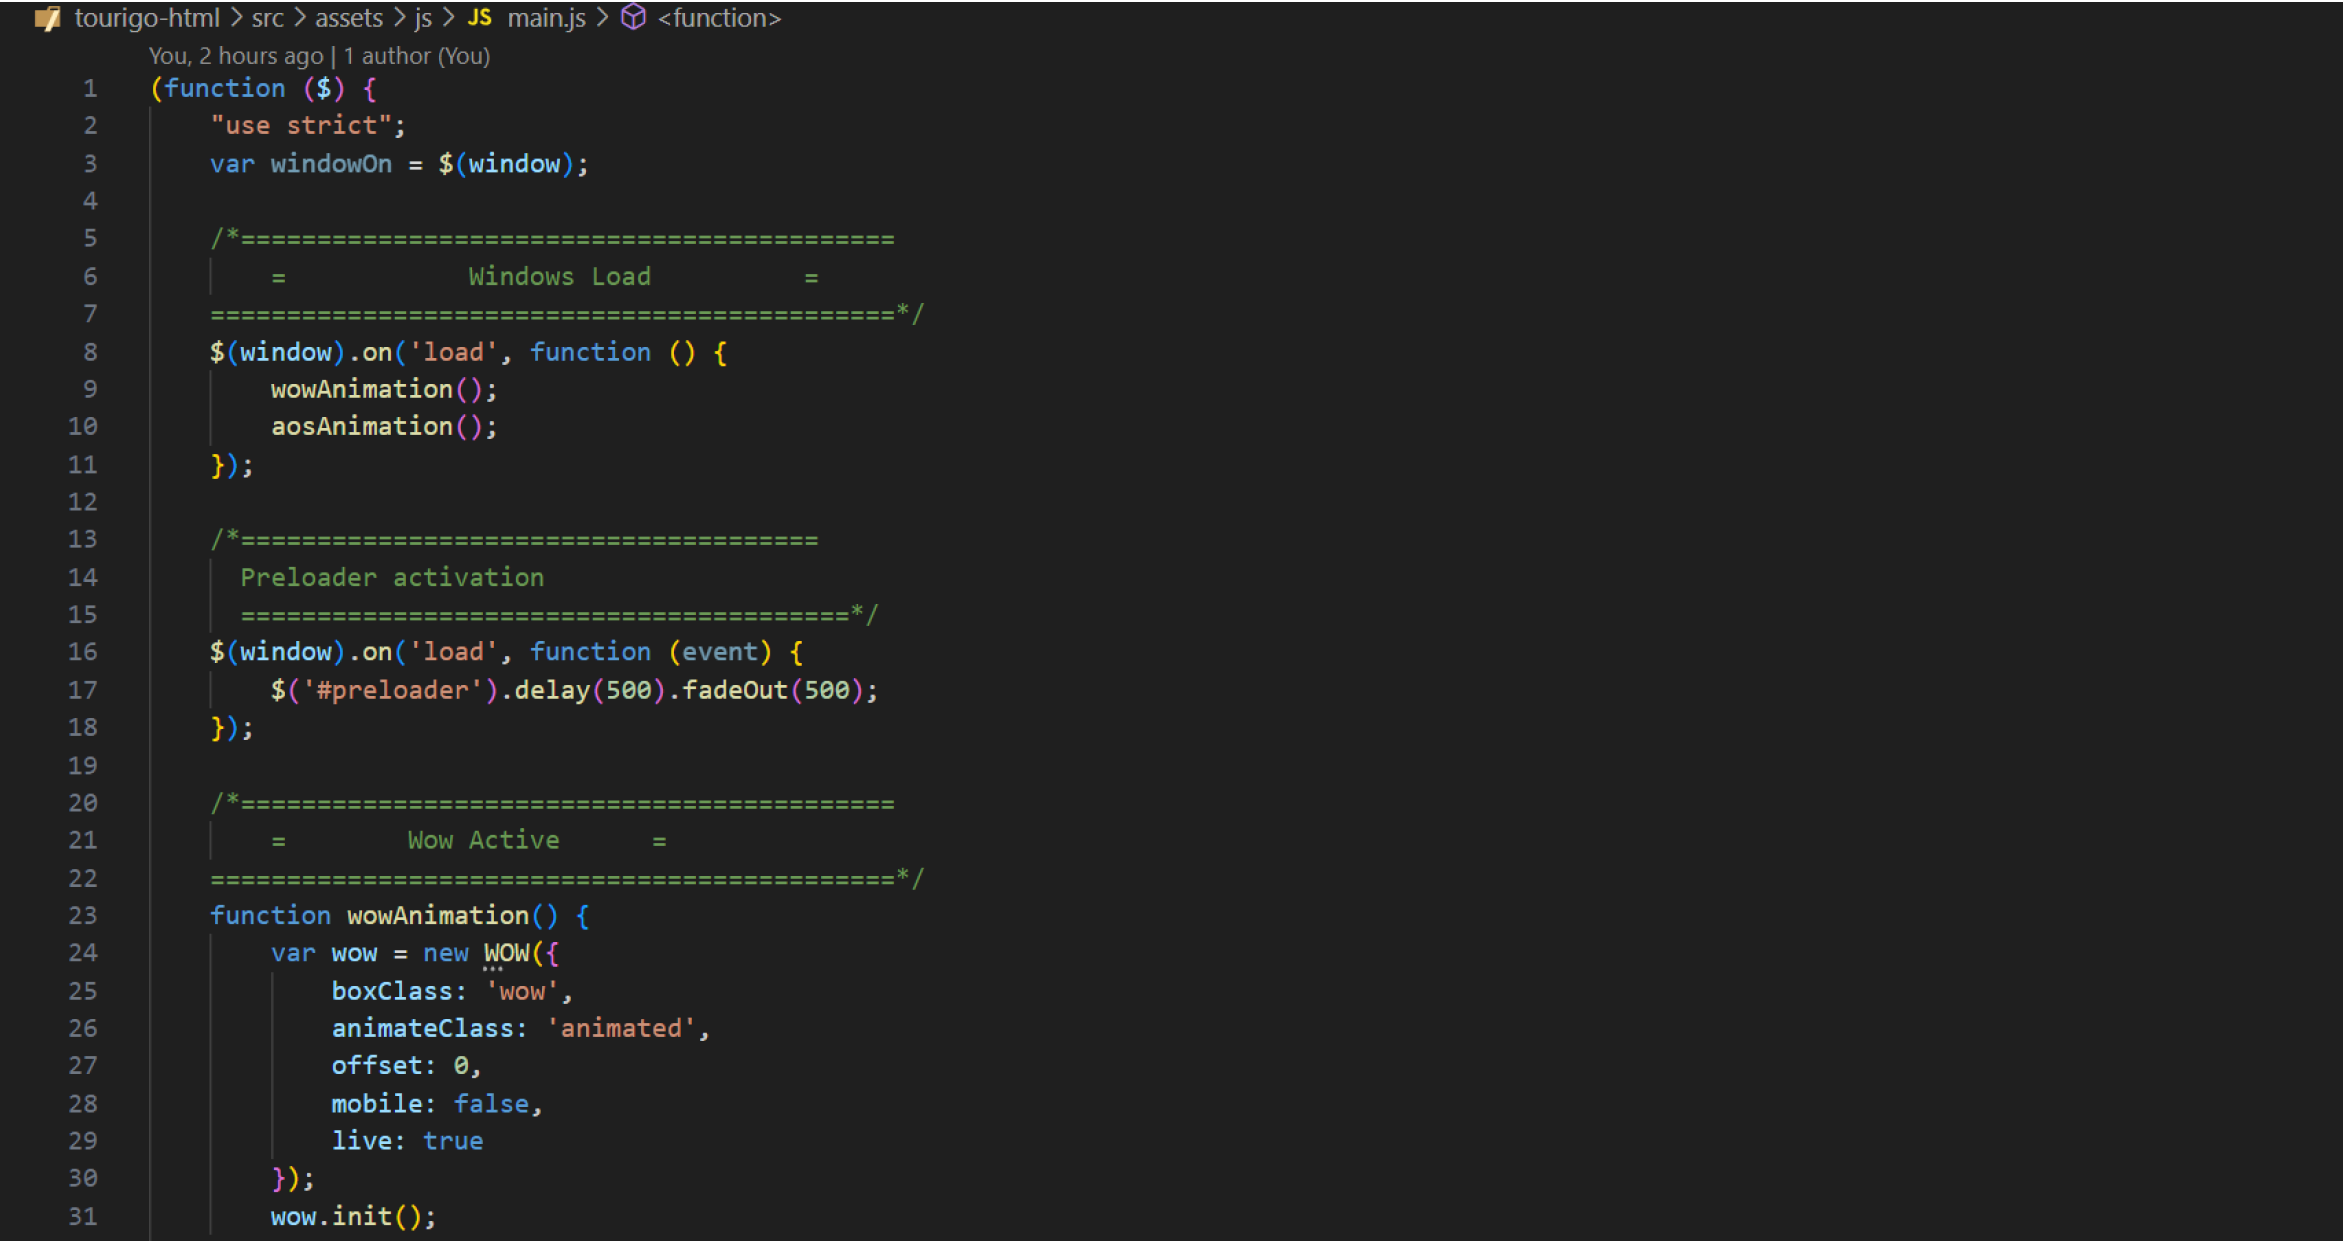The height and width of the screenshot is (1241, 2343).
Task: Expand the chevron after src
Action: pyautogui.click(x=300, y=18)
